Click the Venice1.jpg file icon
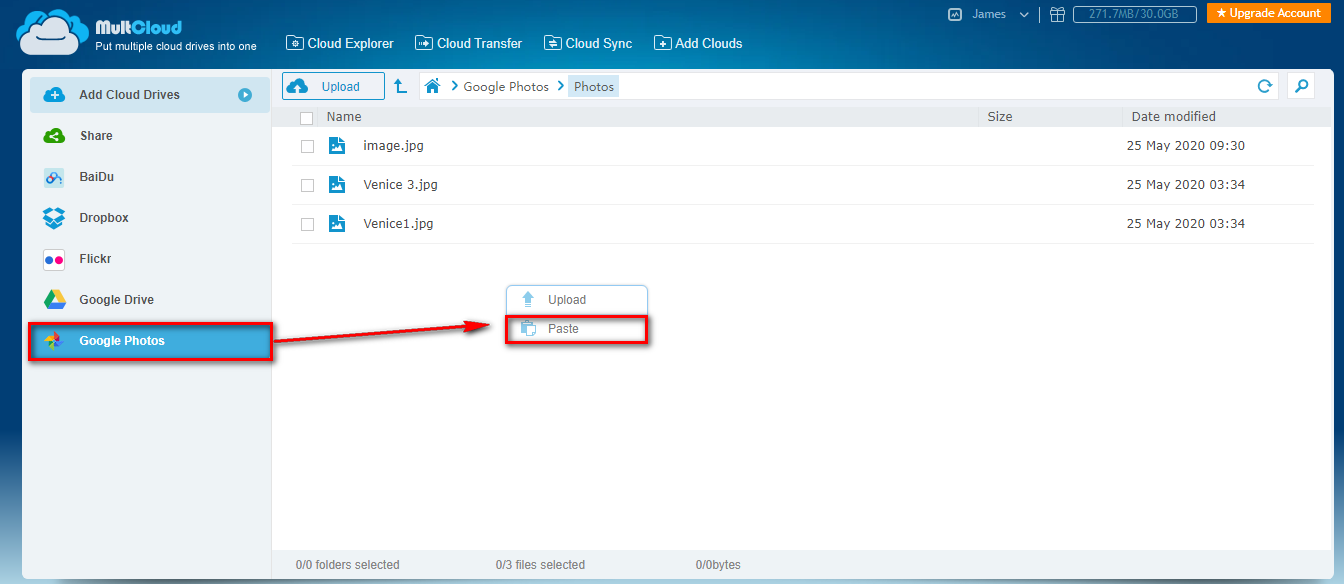Screen dimensions: 1344x584 [337, 224]
